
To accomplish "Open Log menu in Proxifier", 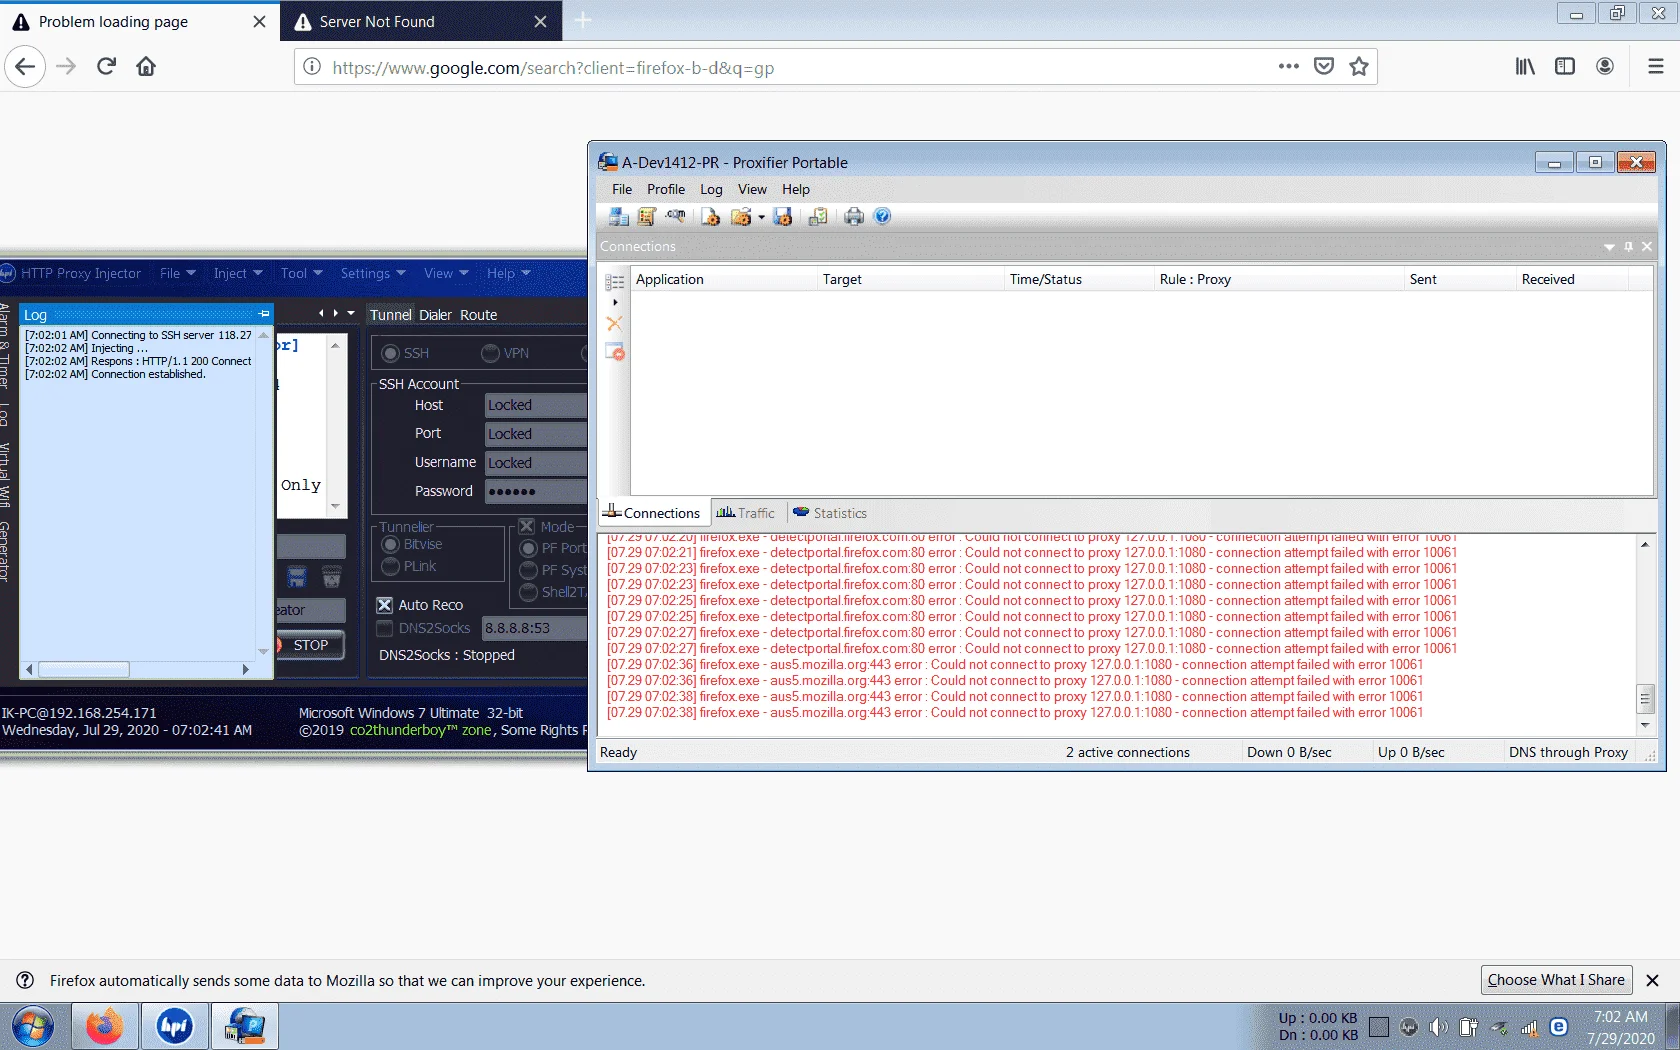I will click(x=711, y=189).
